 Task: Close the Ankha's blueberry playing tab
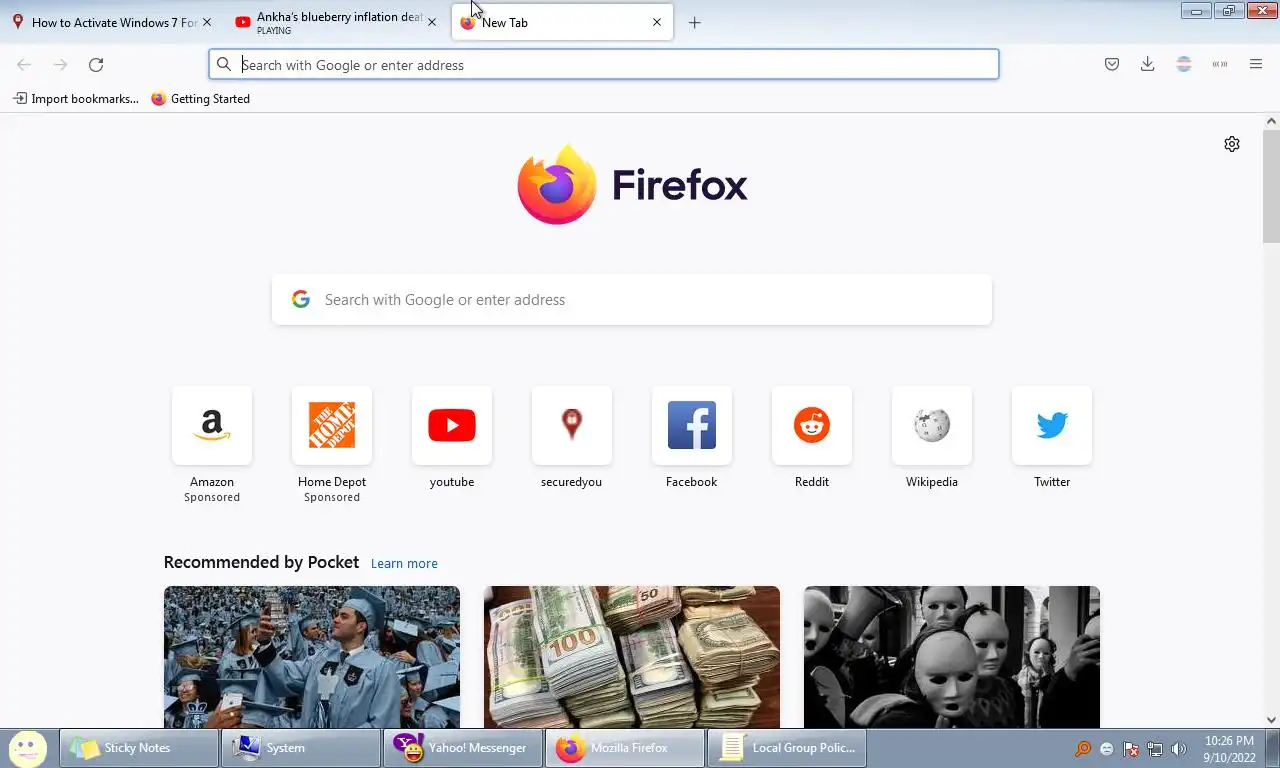tap(432, 22)
